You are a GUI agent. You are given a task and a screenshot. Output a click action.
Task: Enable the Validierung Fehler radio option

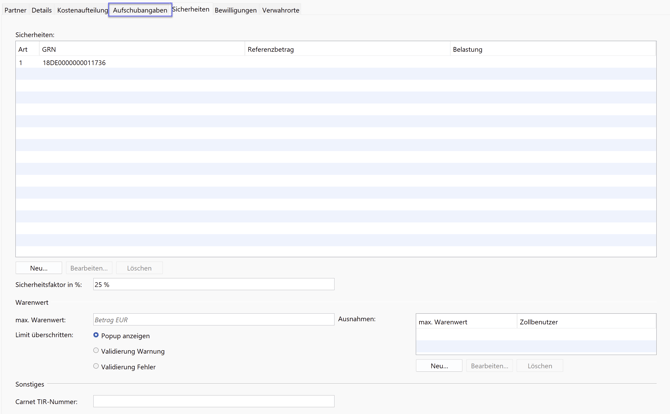point(96,367)
